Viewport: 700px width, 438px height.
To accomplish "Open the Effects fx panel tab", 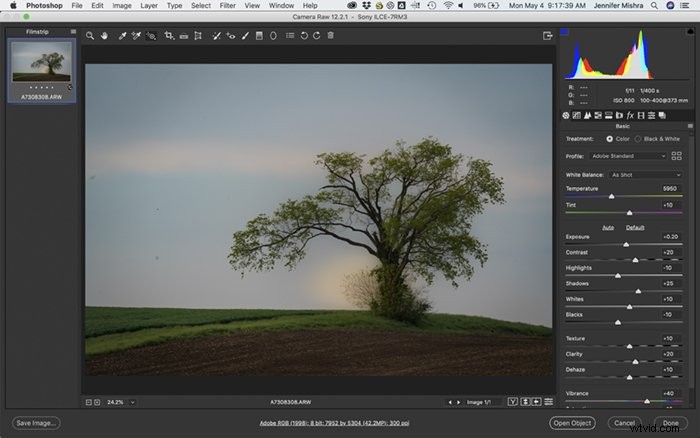I will click(630, 116).
